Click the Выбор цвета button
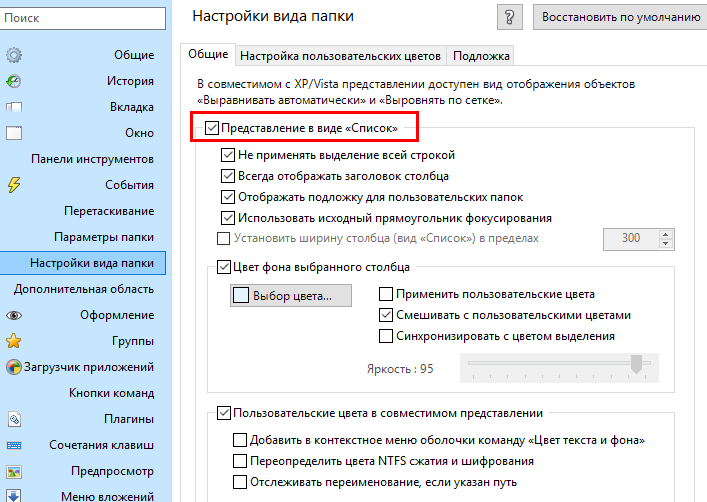 coord(291,296)
